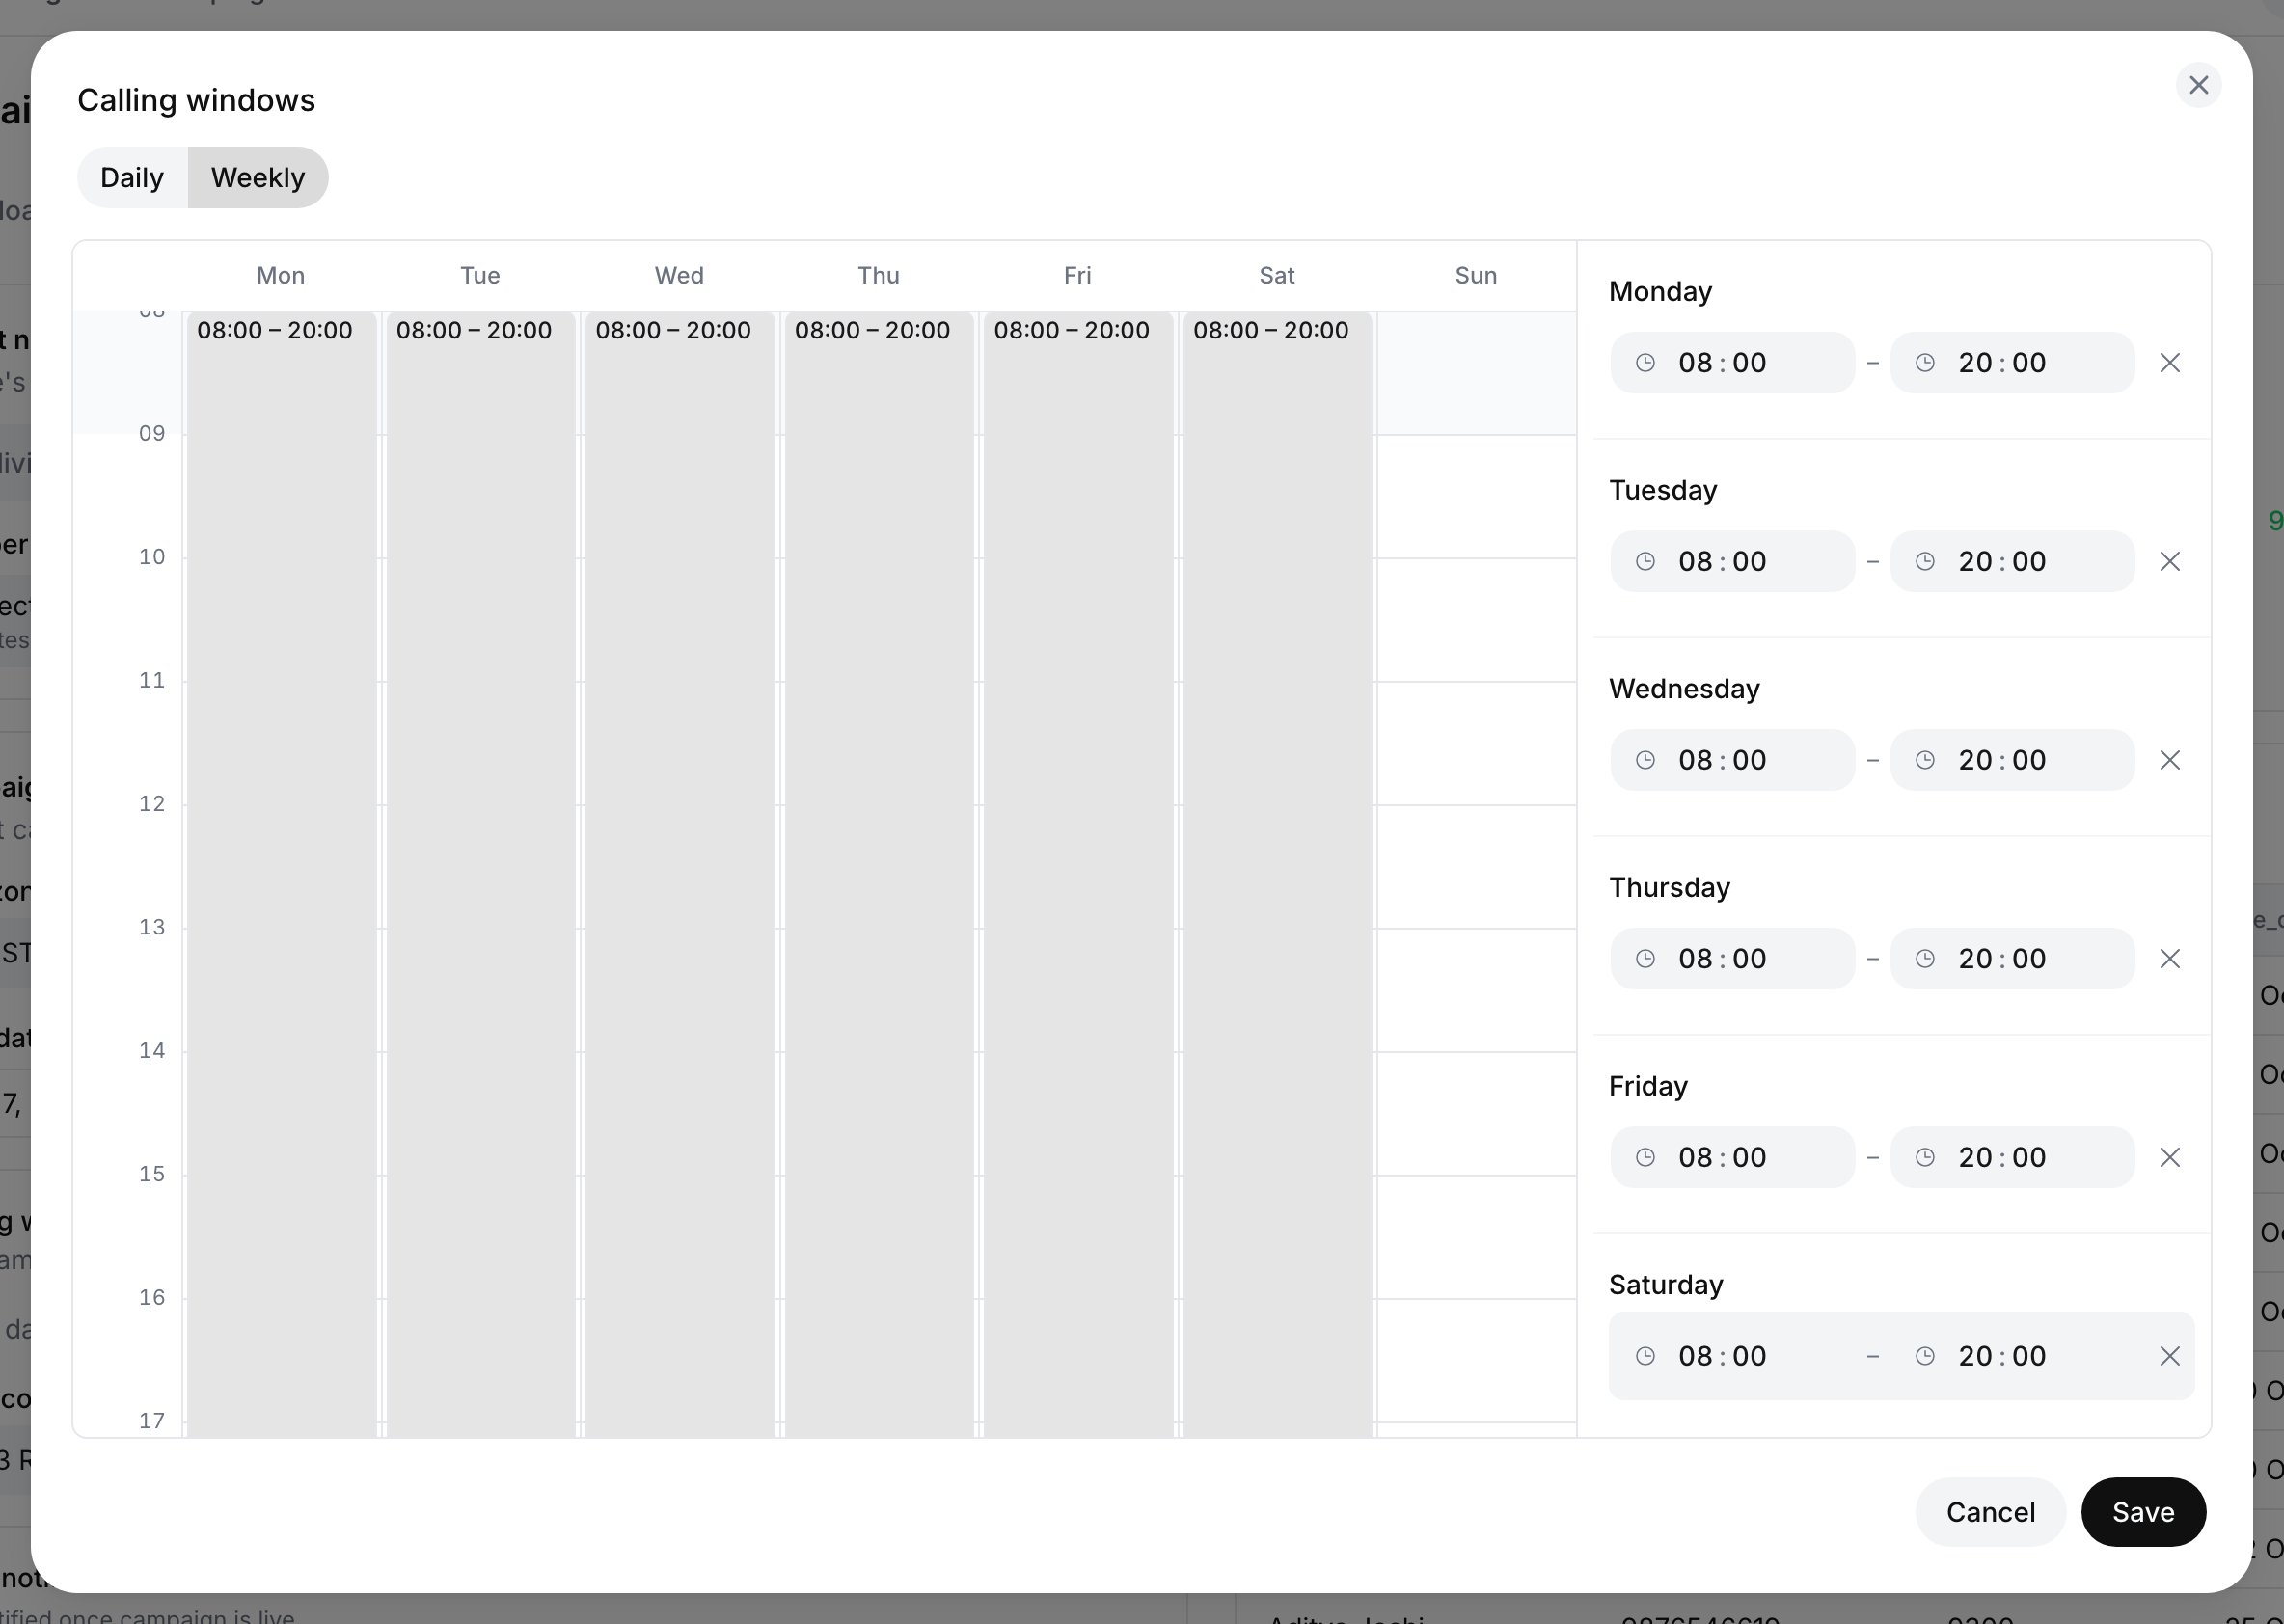The width and height of the screenshot is (2284, 1624).
Task: Edit Monday start time 08:00 field
Action: (x=1732, y=363)
